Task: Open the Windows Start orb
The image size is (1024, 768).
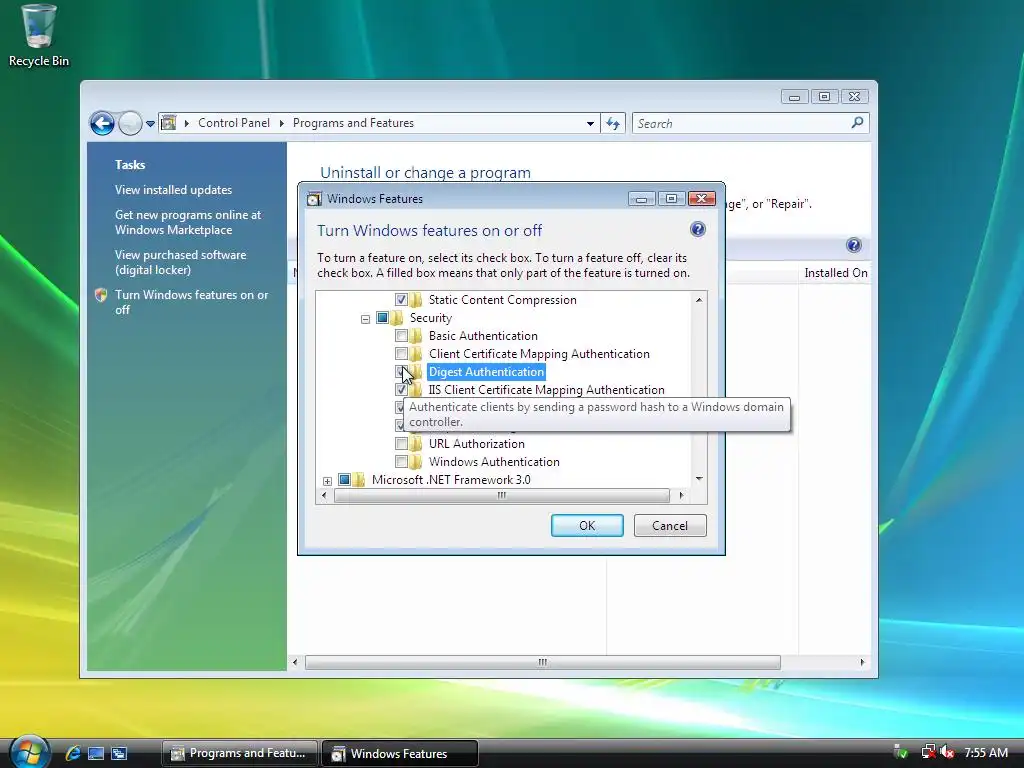Action: pyautogui.click(x=29, y=752)
